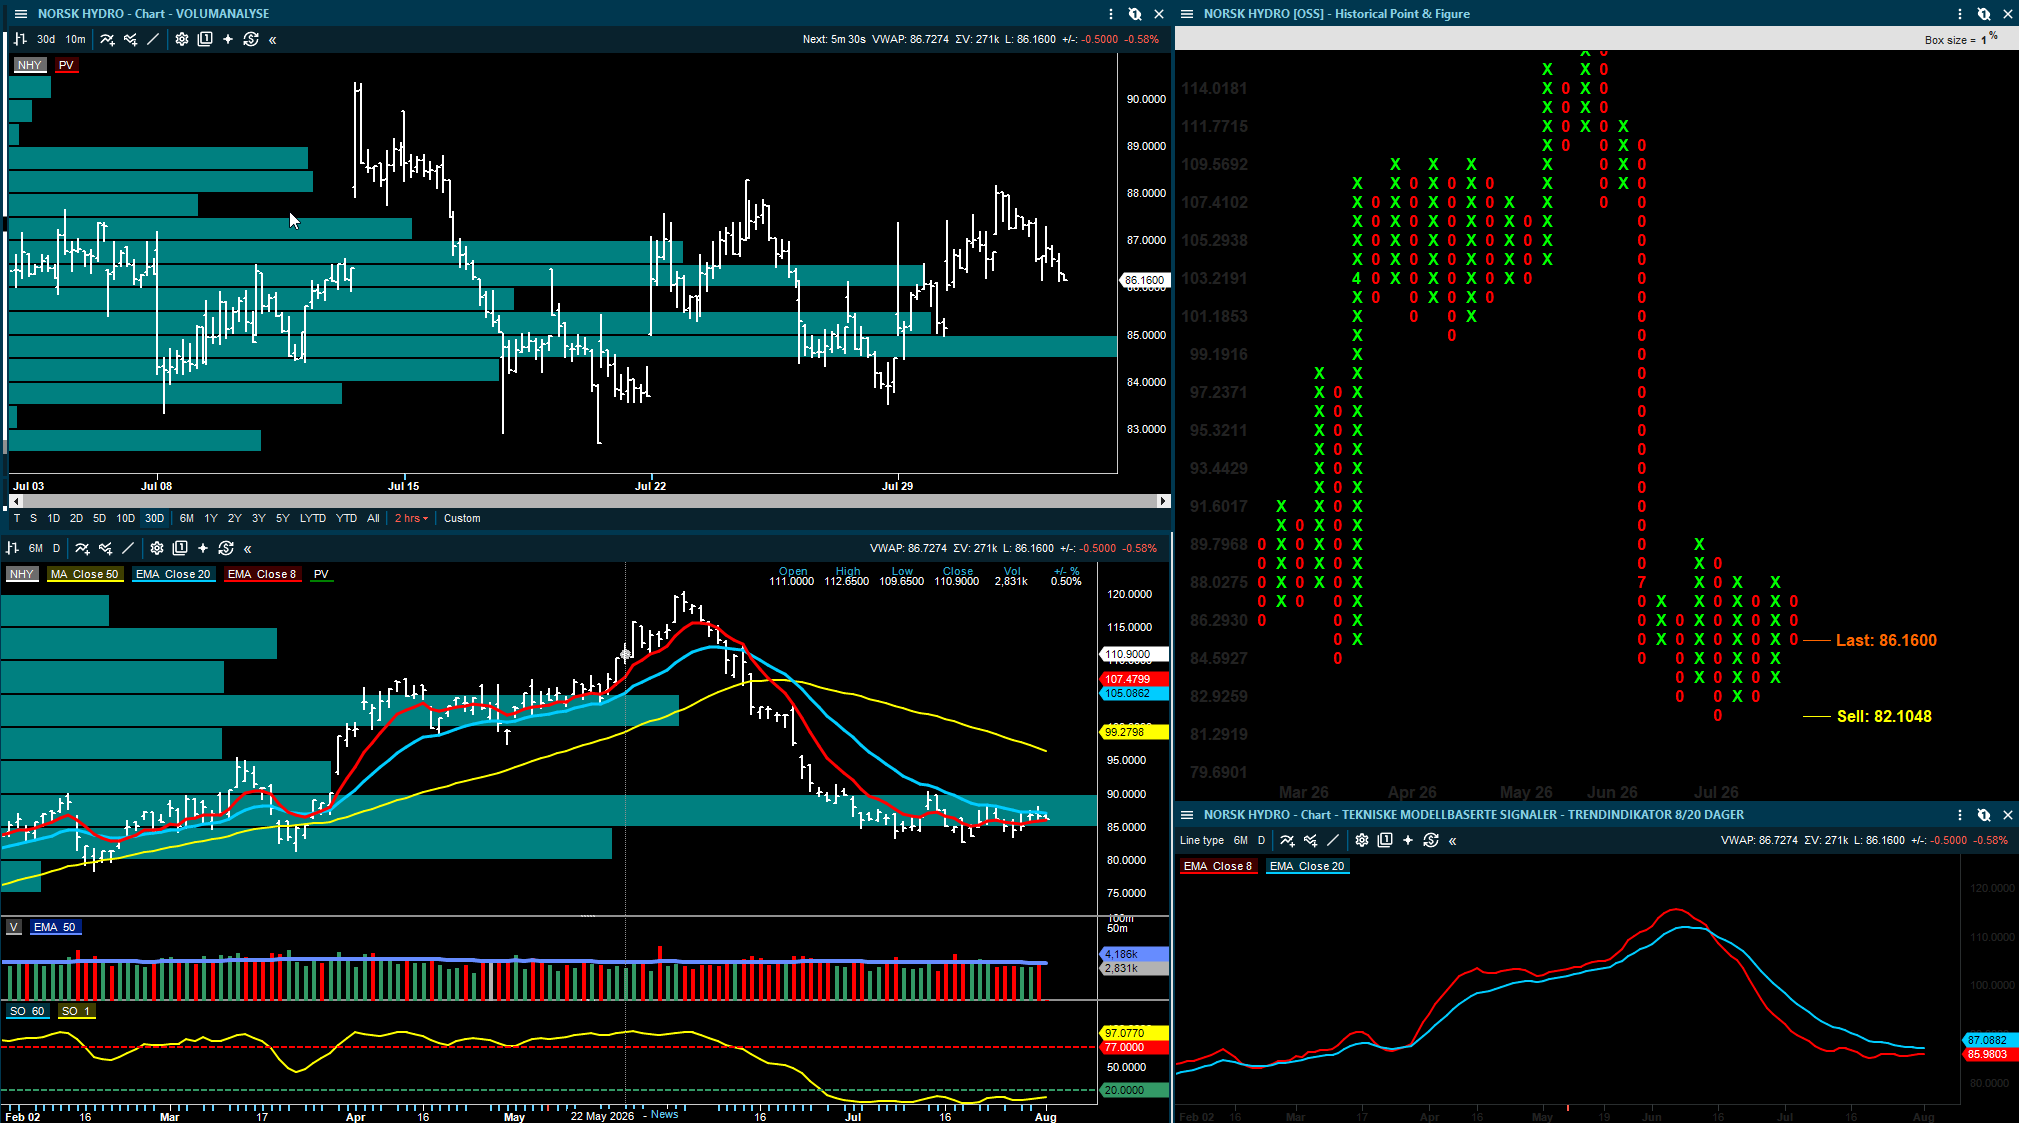Screen dimensions: 2019x1123
Task: Select the 6M period tab
Action: pyautogui.click(x=187, y=518)
